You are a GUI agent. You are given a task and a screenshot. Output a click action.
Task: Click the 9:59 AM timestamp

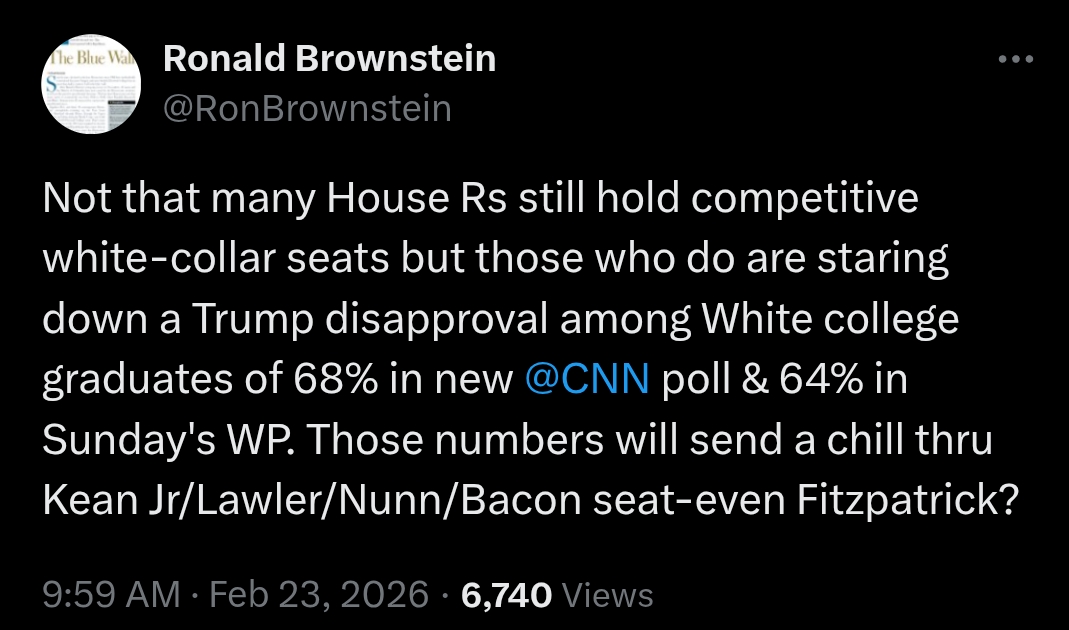(111, 596)
